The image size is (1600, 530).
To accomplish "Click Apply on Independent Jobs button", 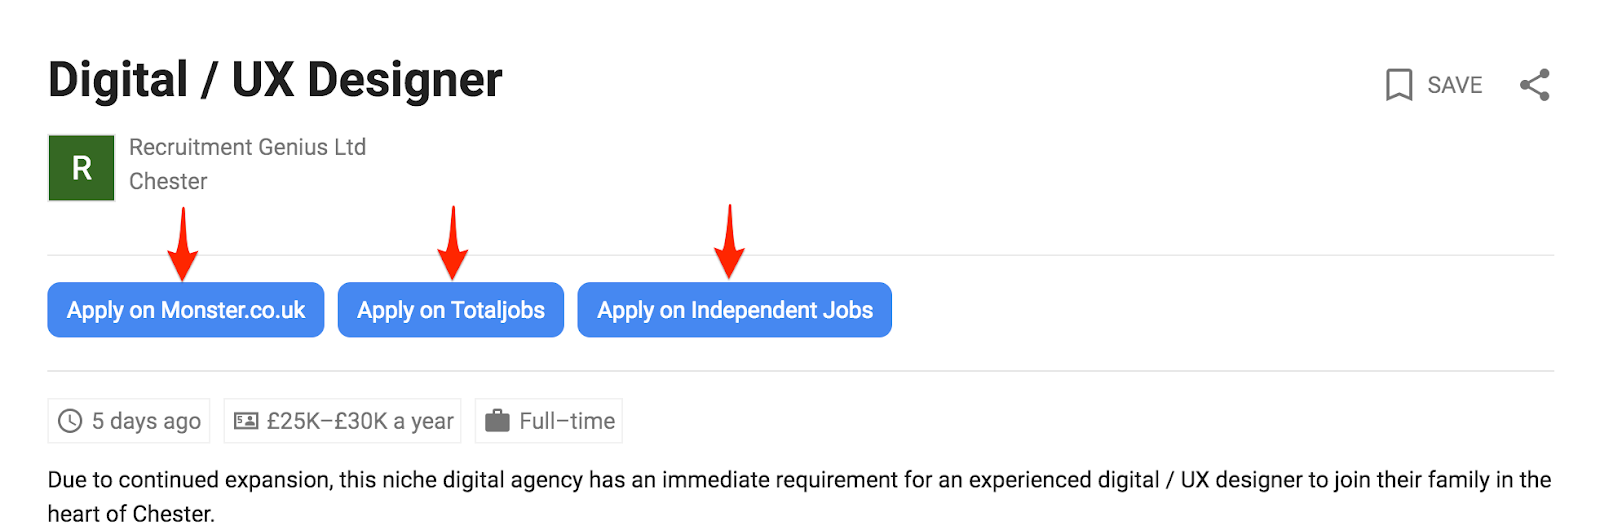I will 735,310.
